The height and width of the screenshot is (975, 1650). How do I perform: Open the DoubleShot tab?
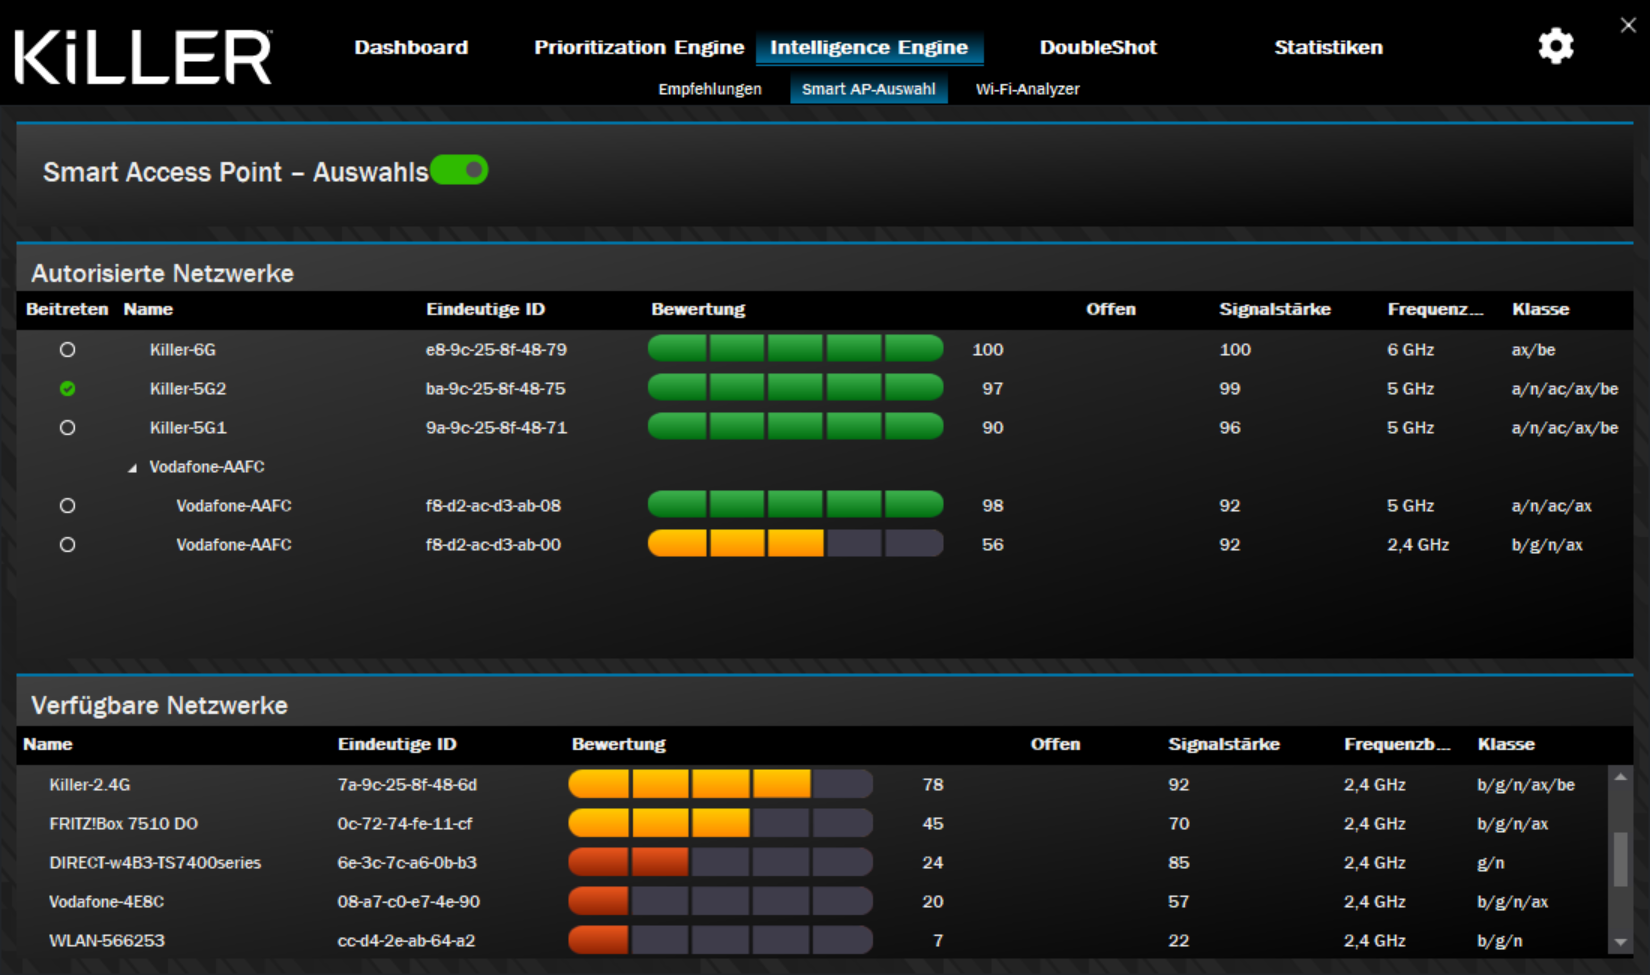[x=1098, y=47]
